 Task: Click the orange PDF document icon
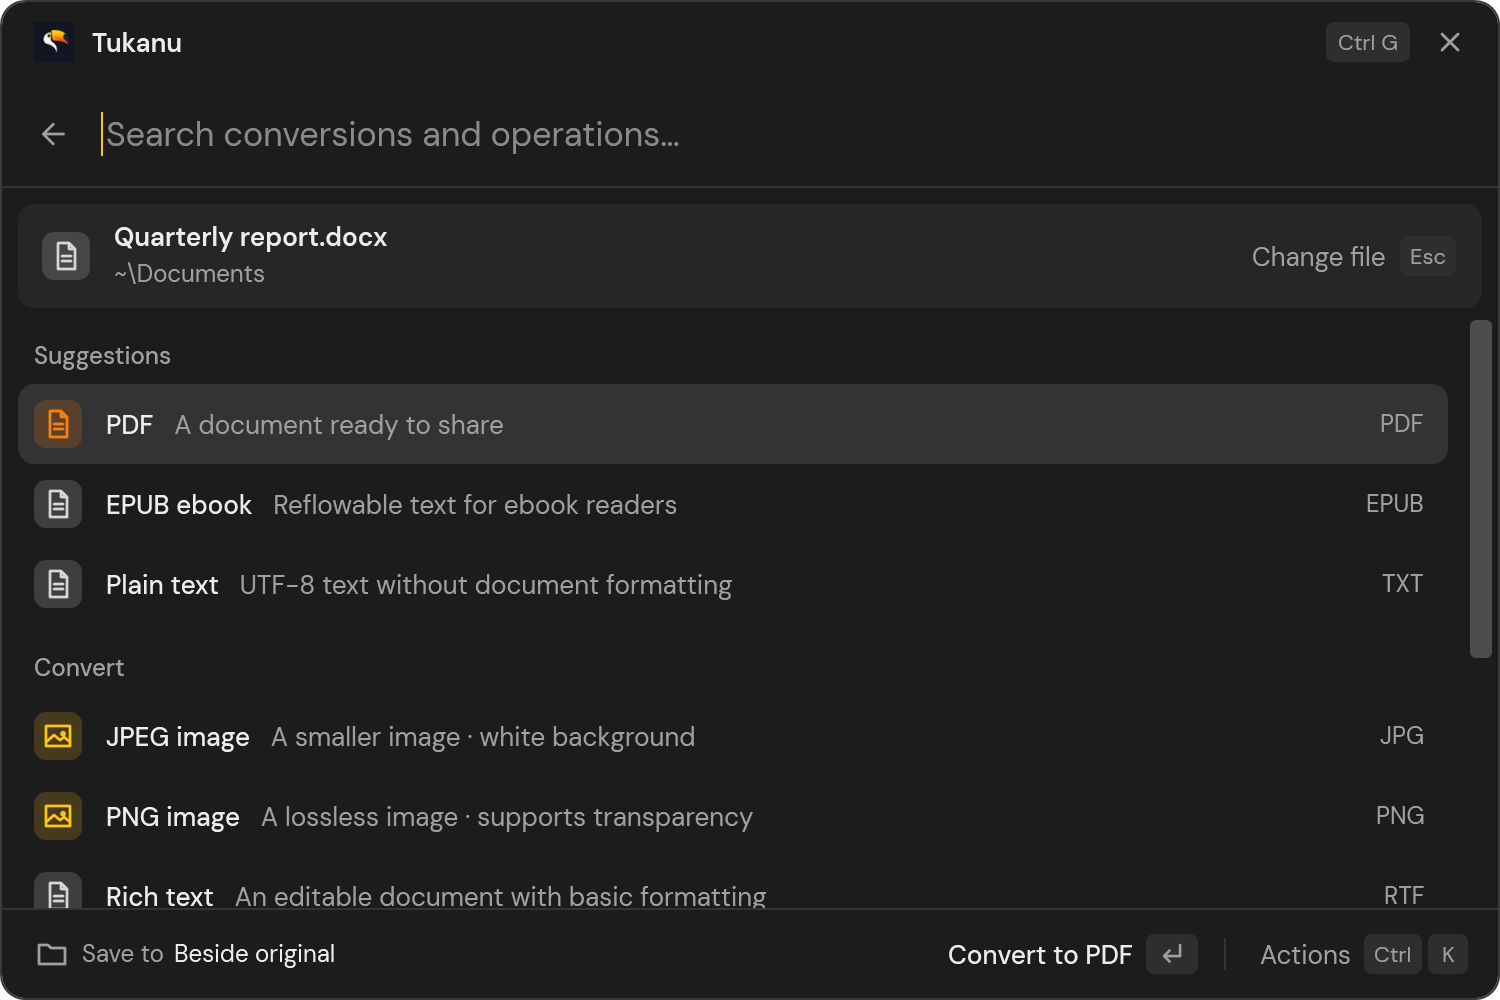pyautogui.click(x=58, y=424)
